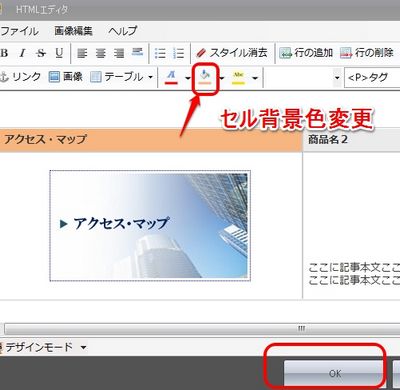Screen dimensions: 400x390
Task: Apply font color (red A icon)
Action: [x=171, y=77]
